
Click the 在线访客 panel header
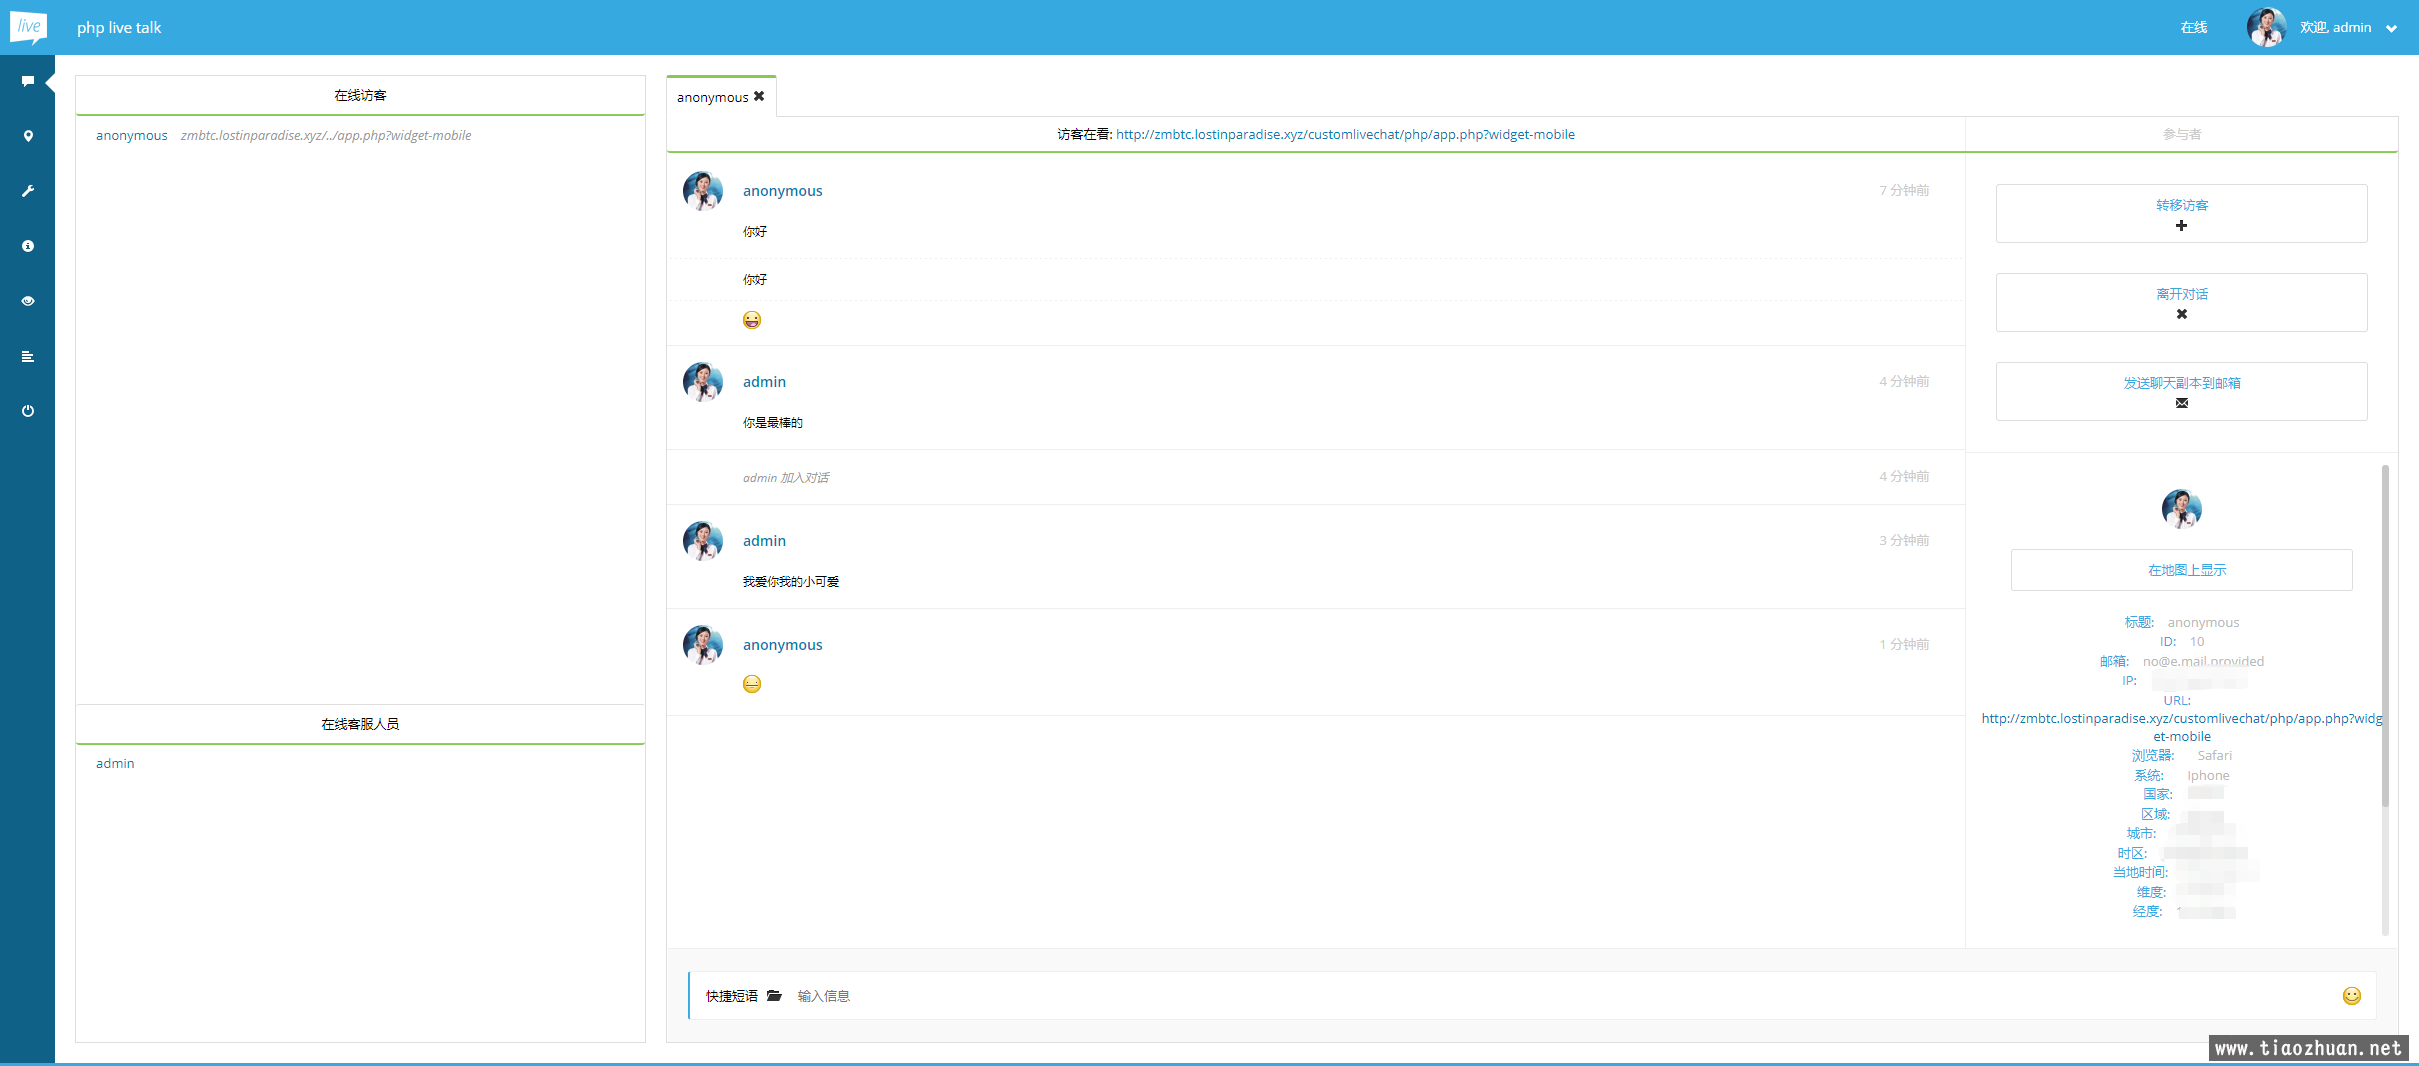point(360,95)
